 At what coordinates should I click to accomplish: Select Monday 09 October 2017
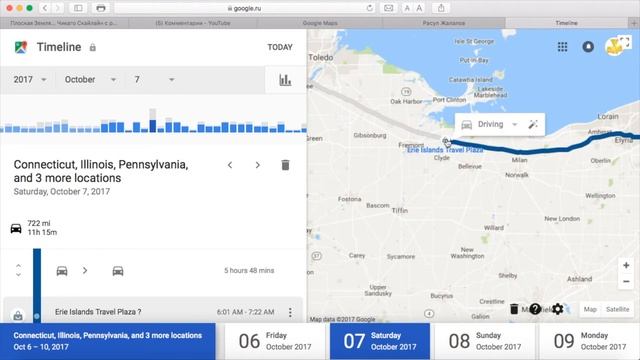589,341
